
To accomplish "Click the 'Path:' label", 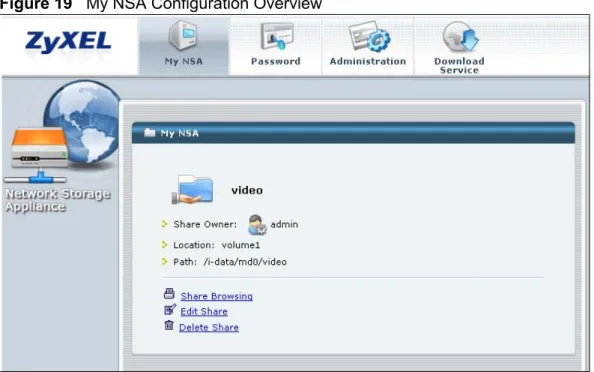I will click(x=185, y=262).
